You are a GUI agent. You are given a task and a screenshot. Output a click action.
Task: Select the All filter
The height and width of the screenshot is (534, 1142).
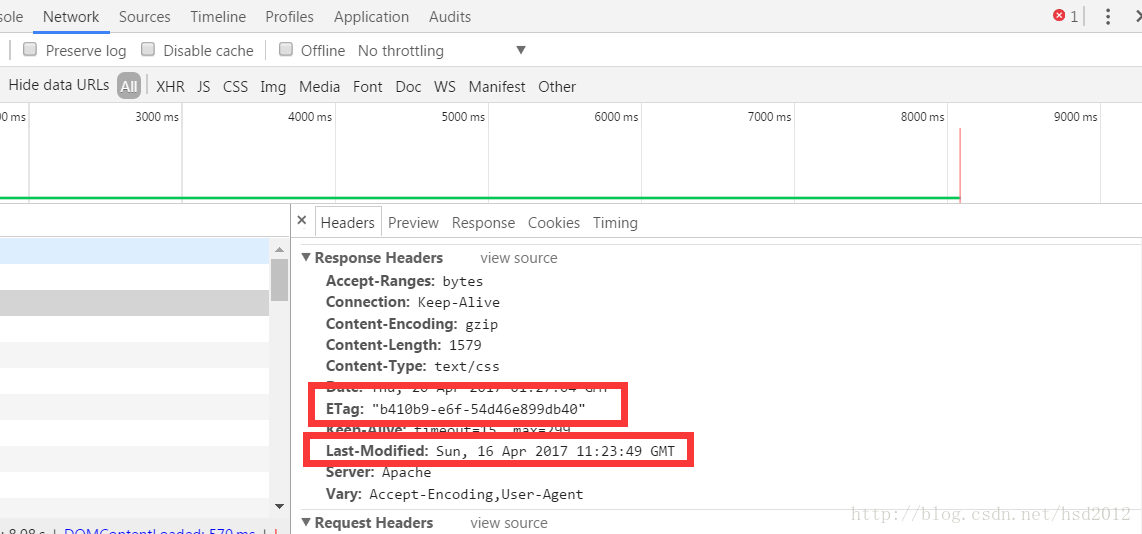(x=129, y=86)
